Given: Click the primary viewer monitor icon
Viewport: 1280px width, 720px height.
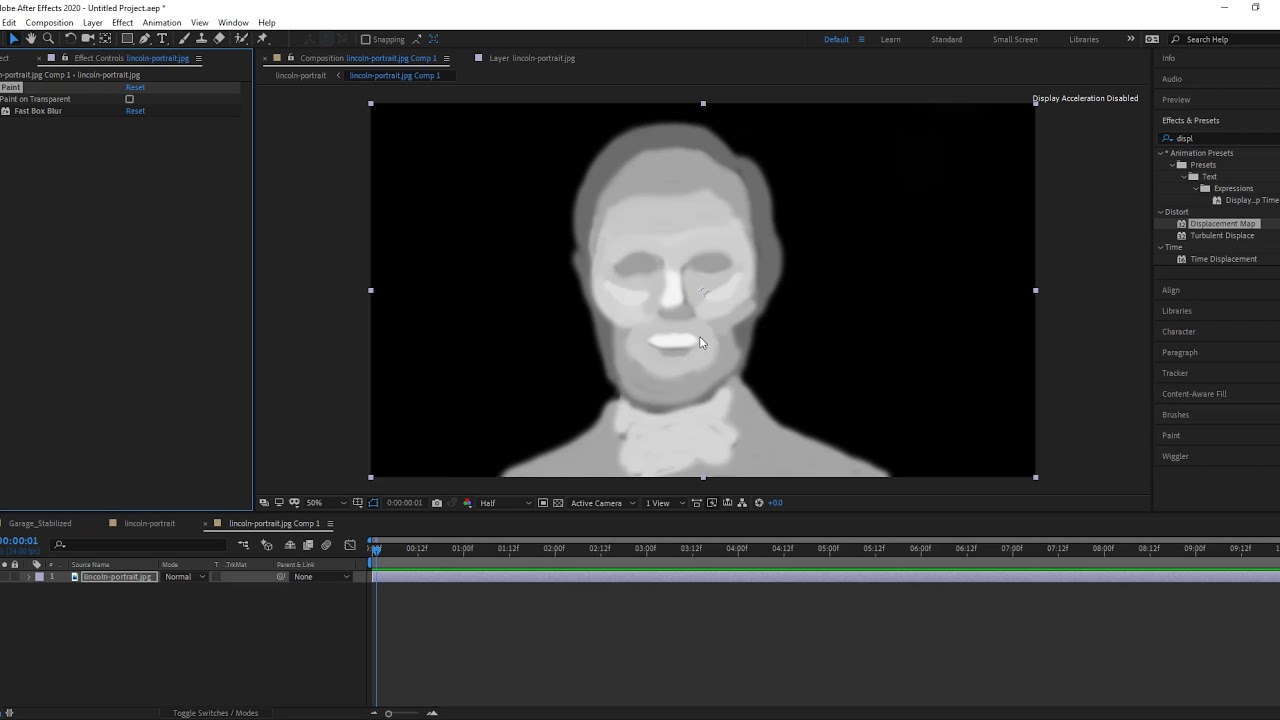Looking at the screenshot, I should pyautogui.click(x=279, y=503).
